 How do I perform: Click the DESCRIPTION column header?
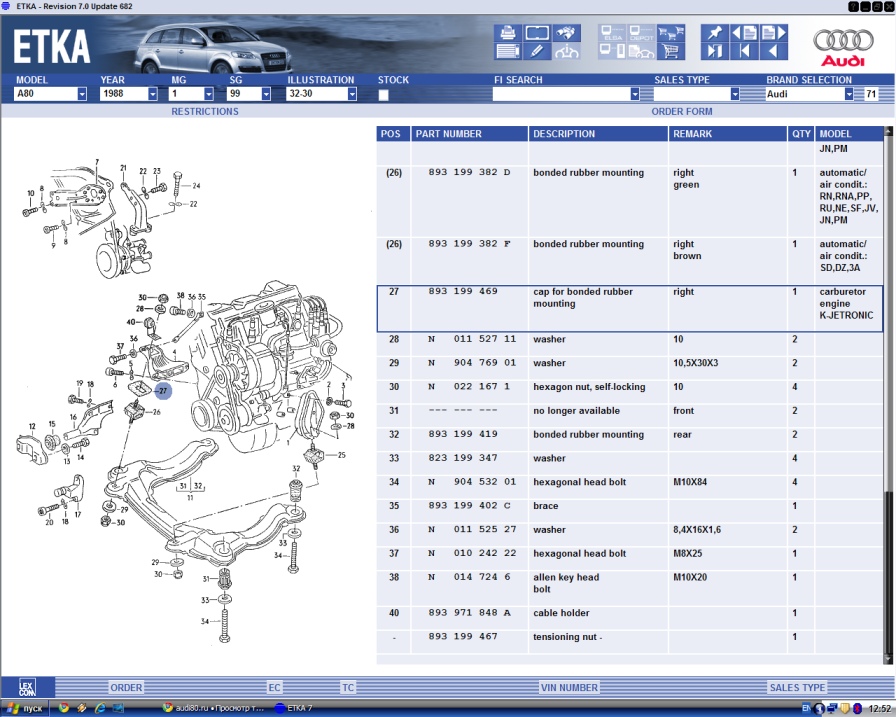click(x=598, y=134)
